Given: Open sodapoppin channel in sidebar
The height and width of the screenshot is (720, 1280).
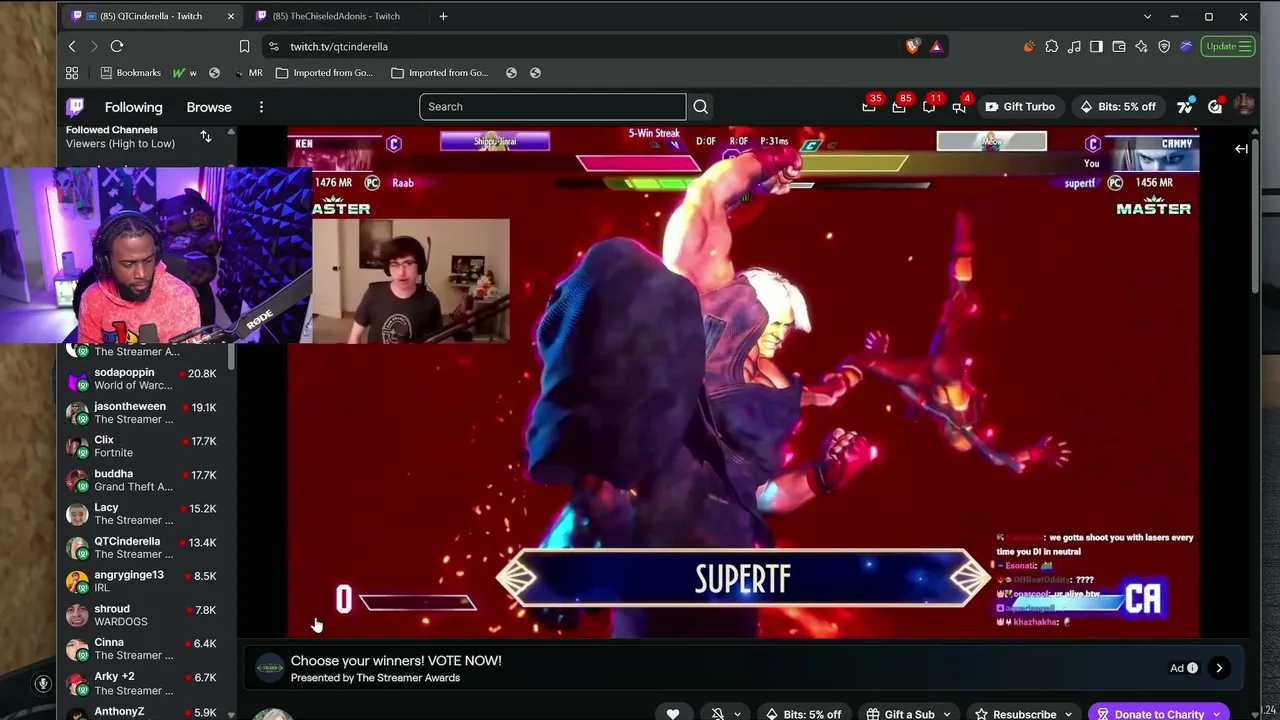Looking at the screenshot, I should coord(148,379).
